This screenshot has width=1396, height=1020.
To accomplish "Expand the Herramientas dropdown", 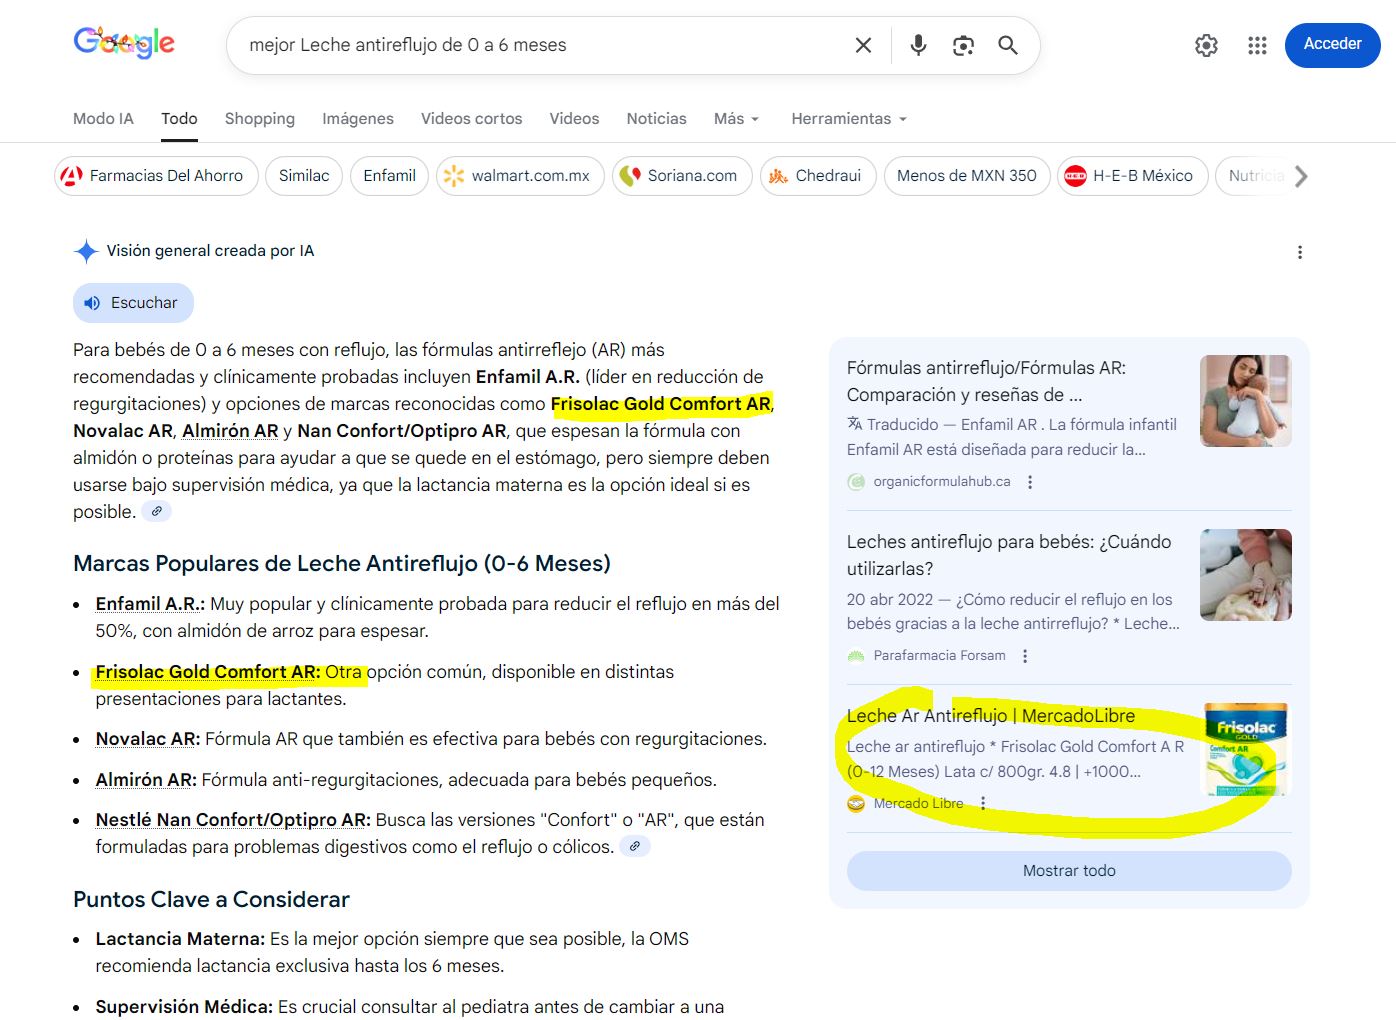I will coord(849,119).
